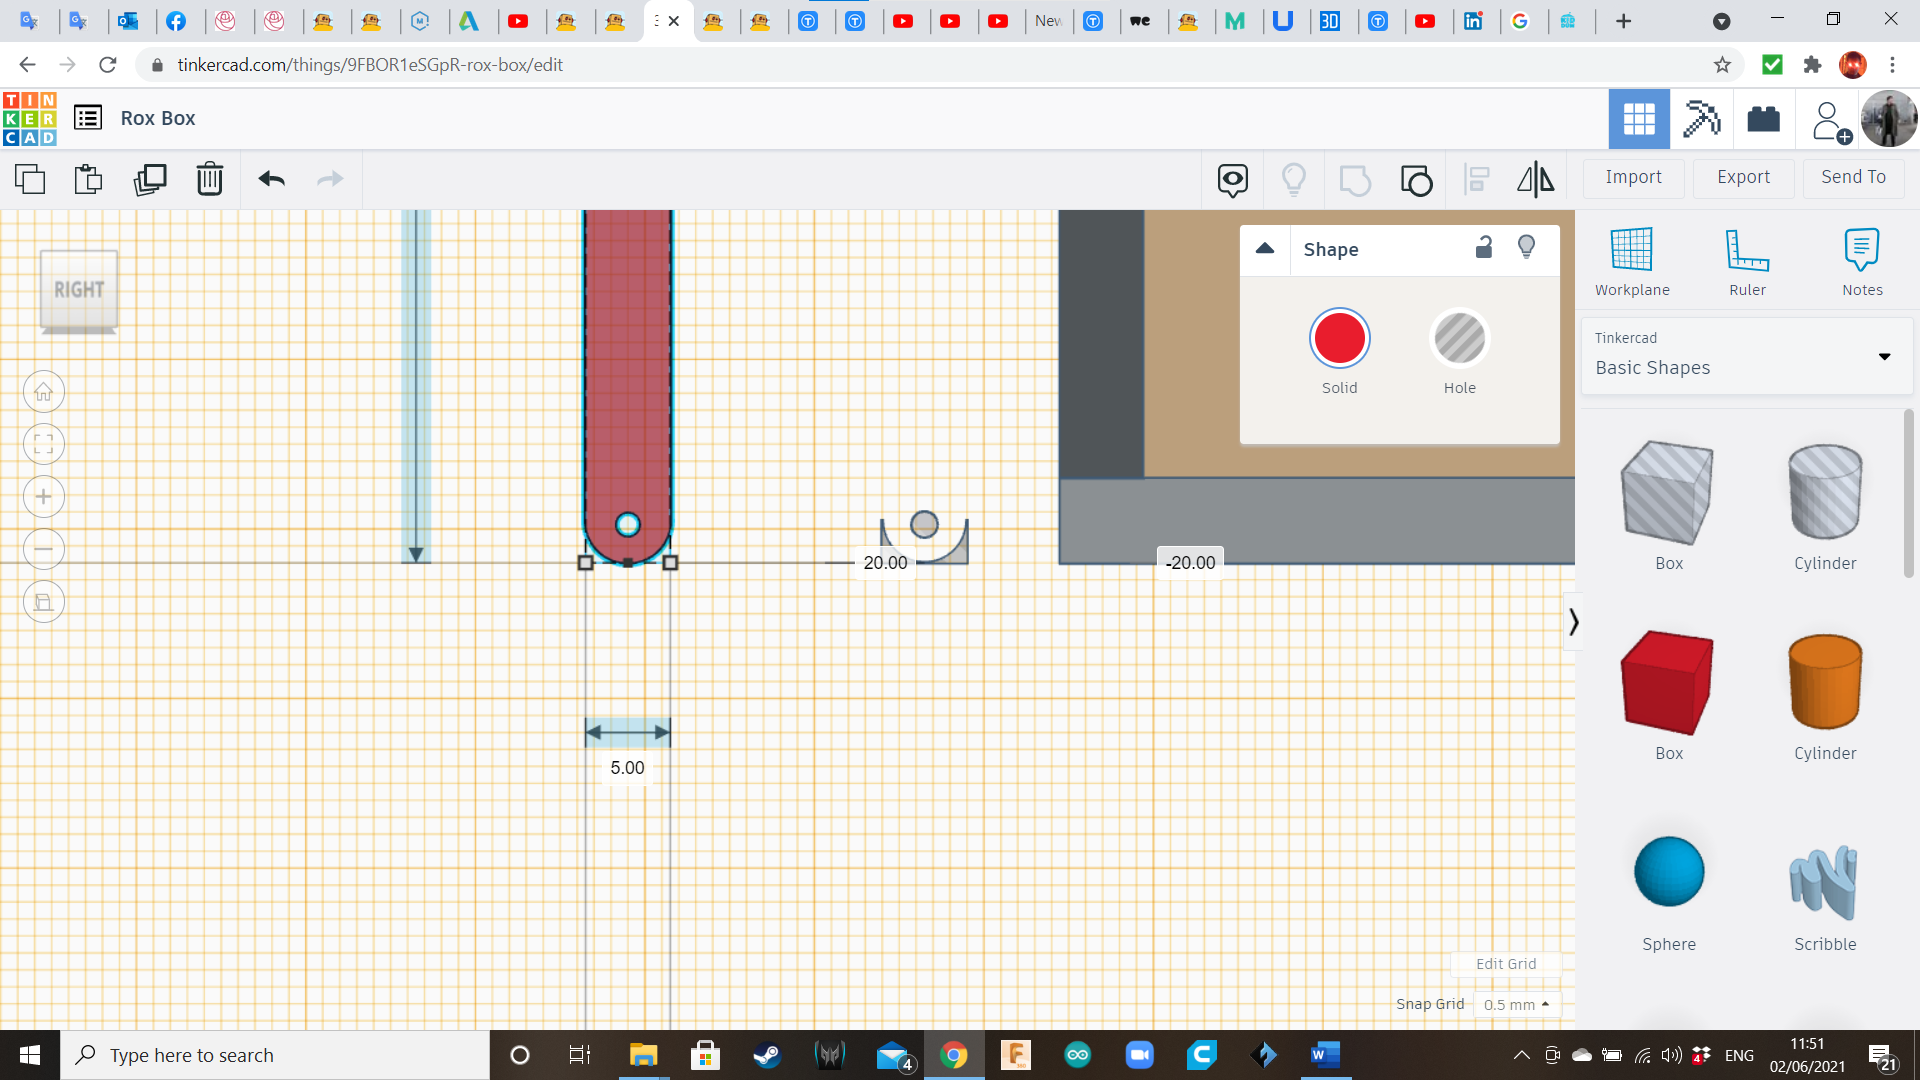Collapse the Shape panel arrow
This screenshot has height=1080, width=1920.
[1265, 249]
